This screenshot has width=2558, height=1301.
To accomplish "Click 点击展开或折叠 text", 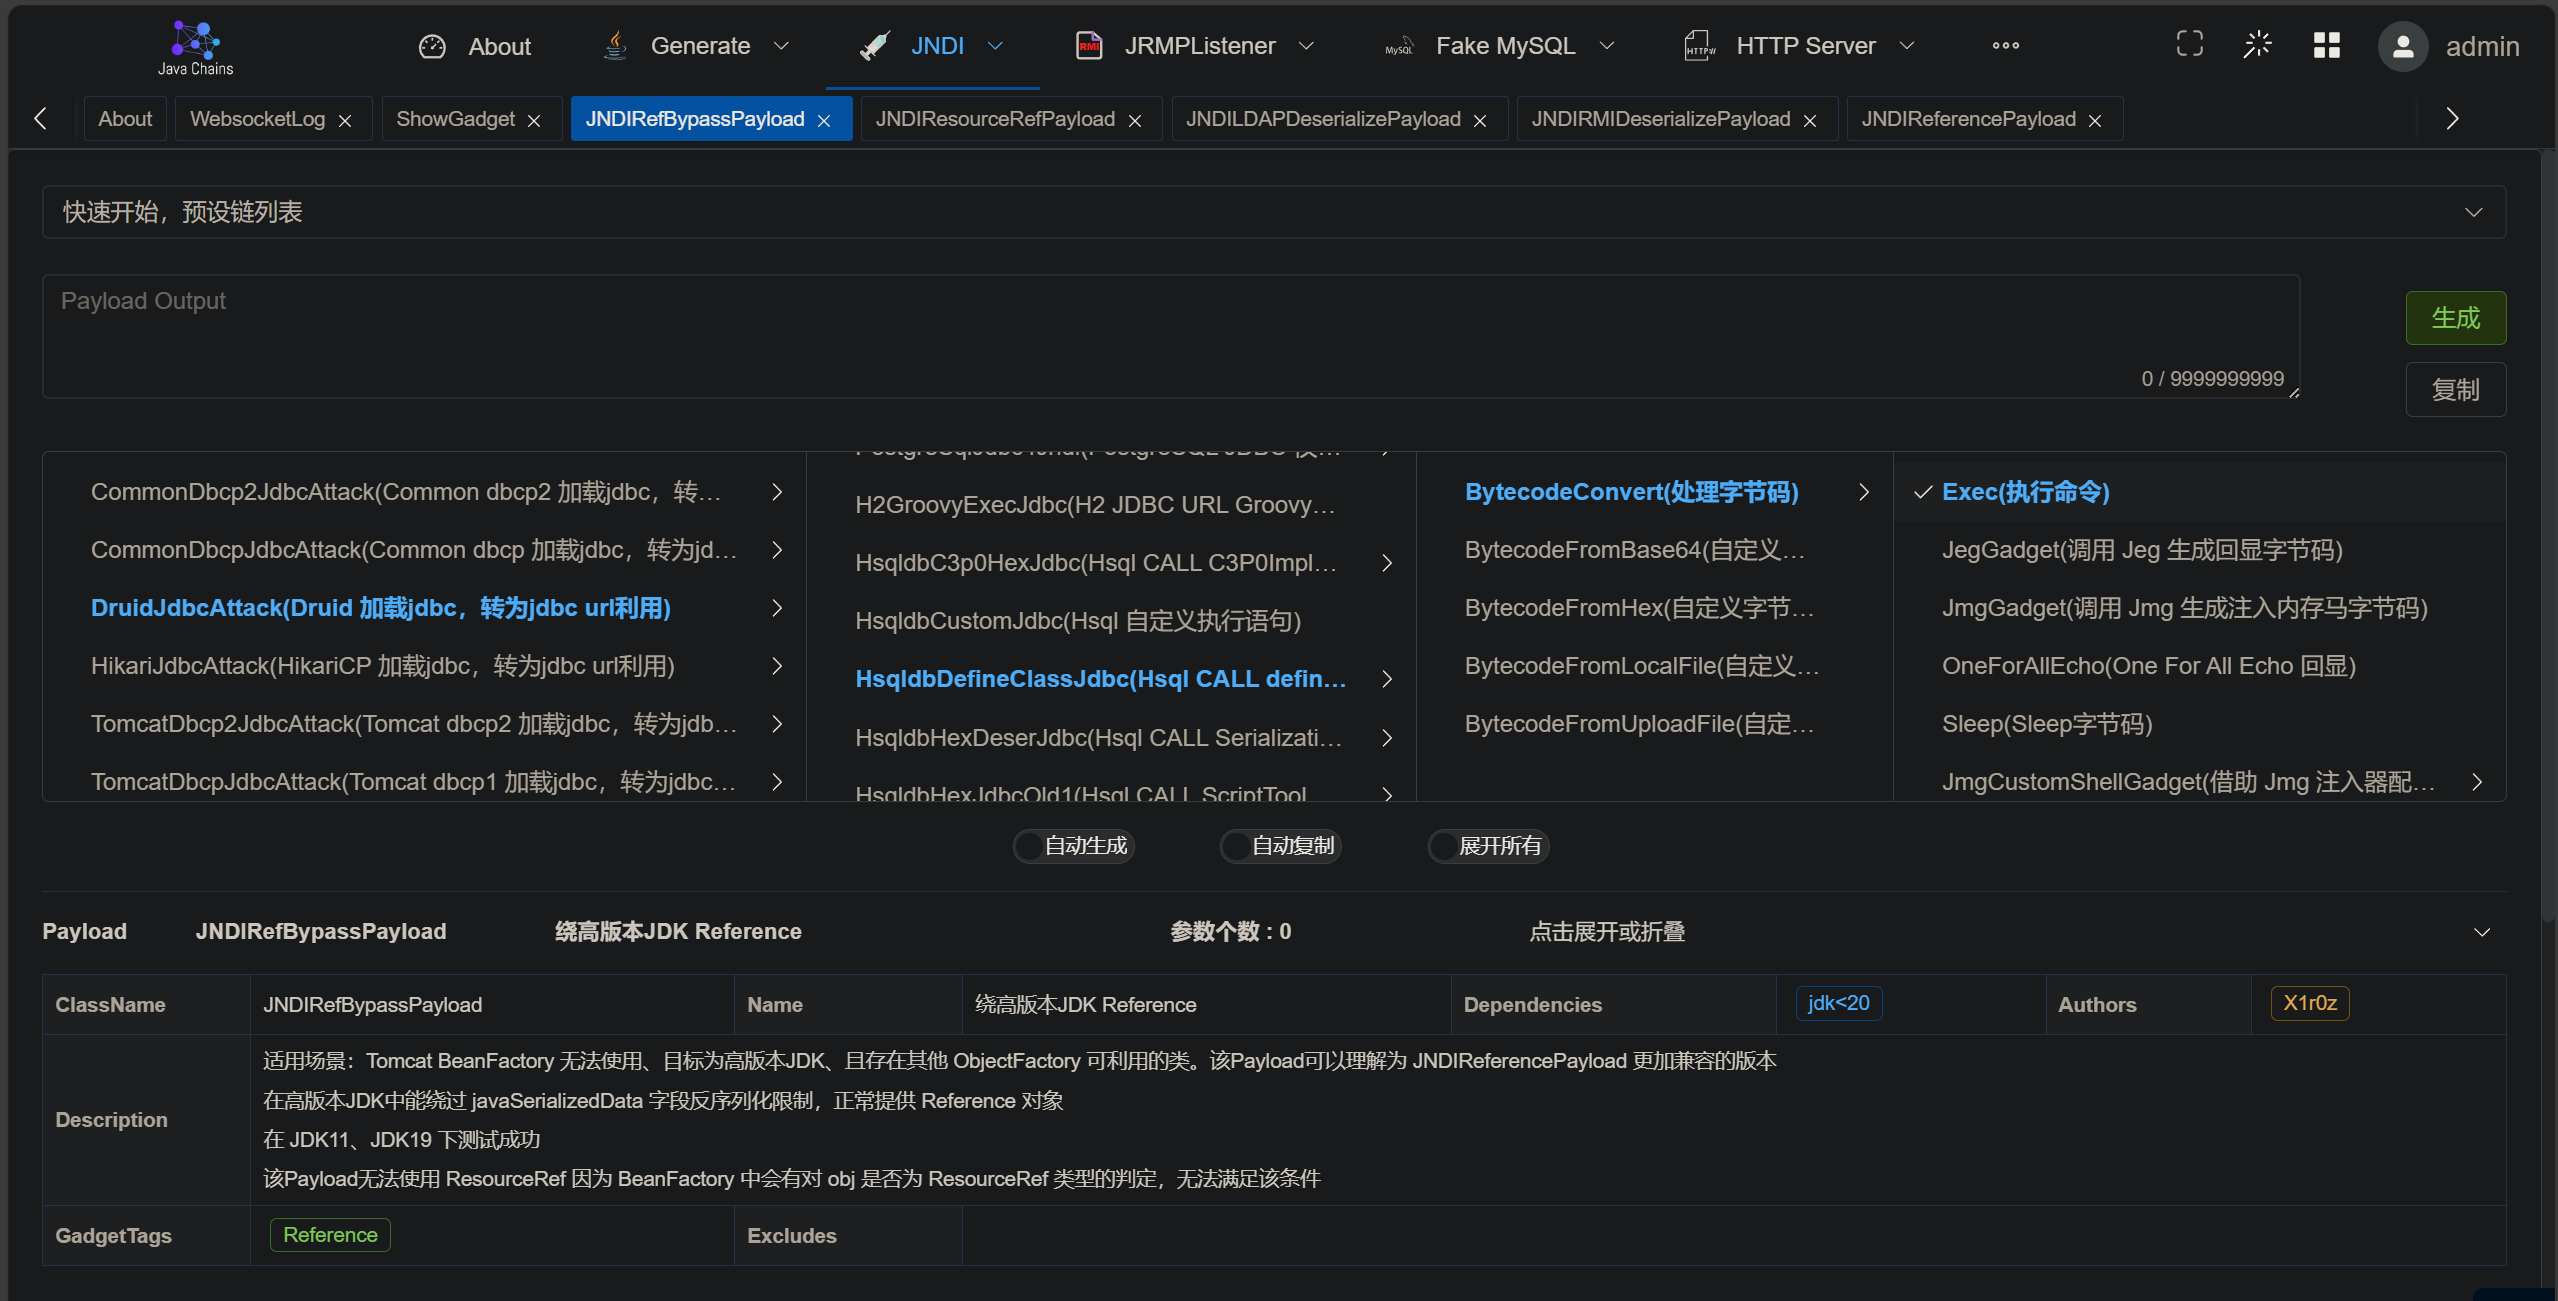I will tap(1607, 932).
